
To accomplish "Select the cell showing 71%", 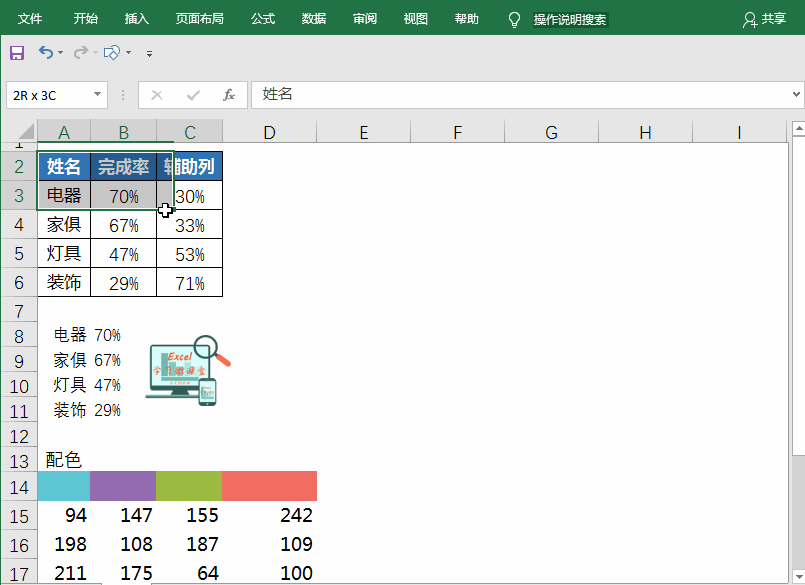I will 189,282.
